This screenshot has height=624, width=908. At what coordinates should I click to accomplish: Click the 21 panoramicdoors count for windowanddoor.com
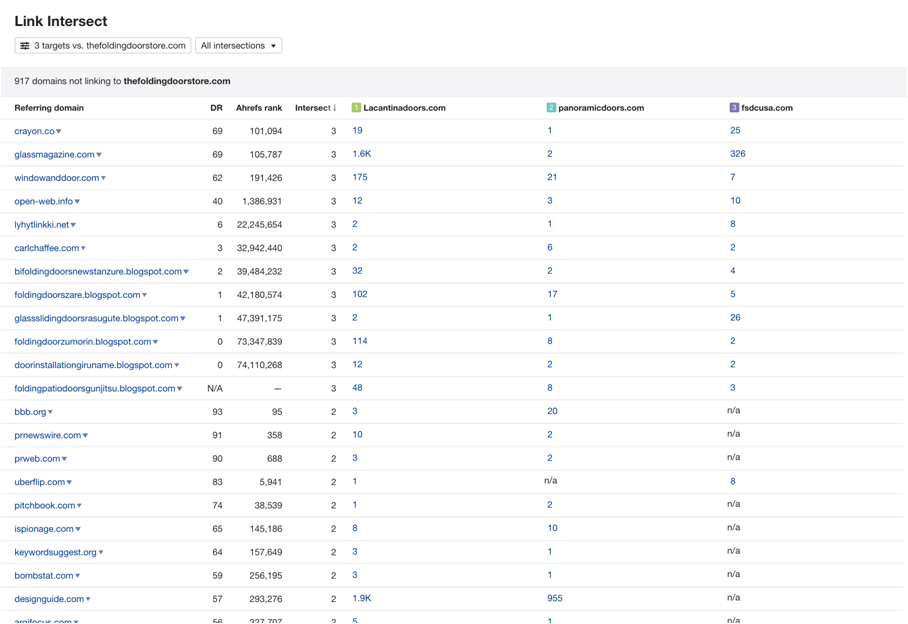(552, 177)
